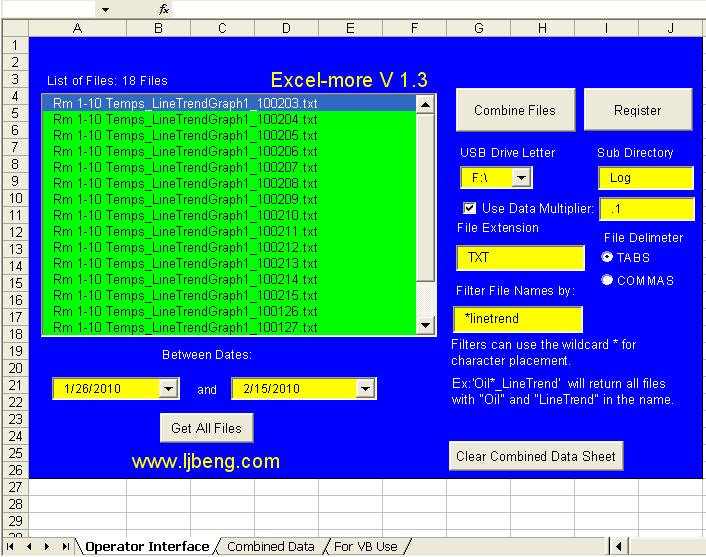Click the Register button
The image size is (706, 557).
click(x=638, y=110)
